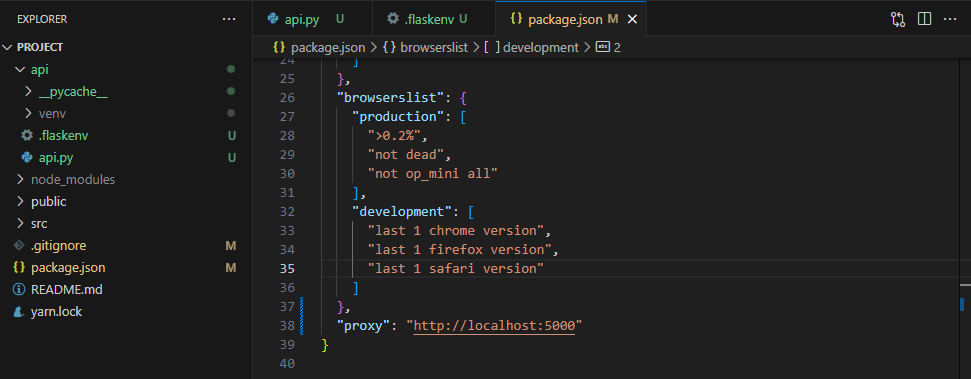Open .flaskenv file in explorer tree
The height and width of the screenshot is (379, 971).
[126, 136]
